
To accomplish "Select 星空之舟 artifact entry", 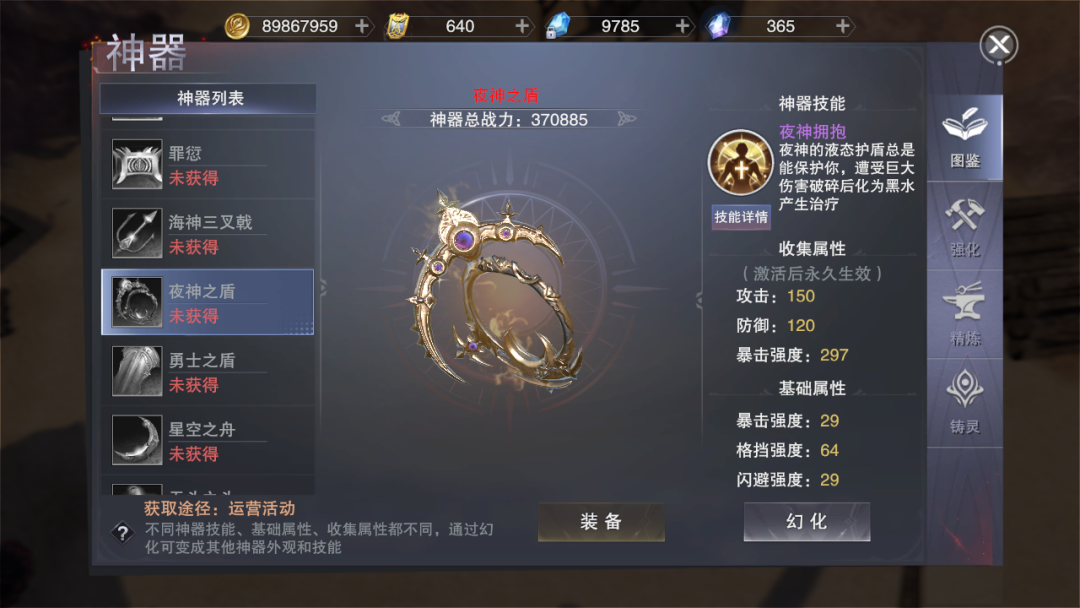I will click(x=207, y=440).
